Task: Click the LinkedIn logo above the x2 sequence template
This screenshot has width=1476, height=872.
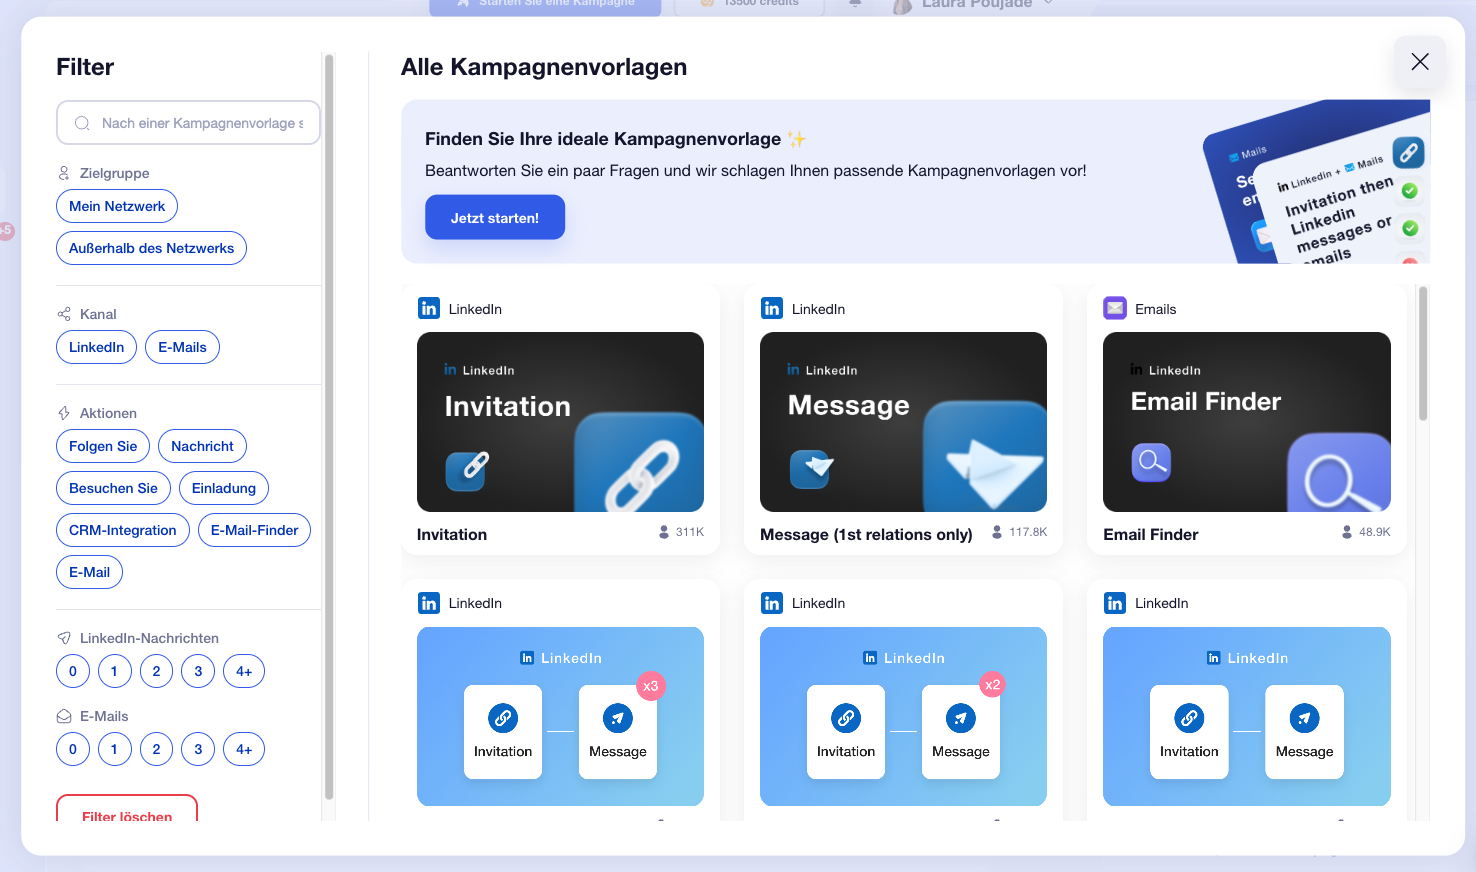Action: click(x=772, y=603)
